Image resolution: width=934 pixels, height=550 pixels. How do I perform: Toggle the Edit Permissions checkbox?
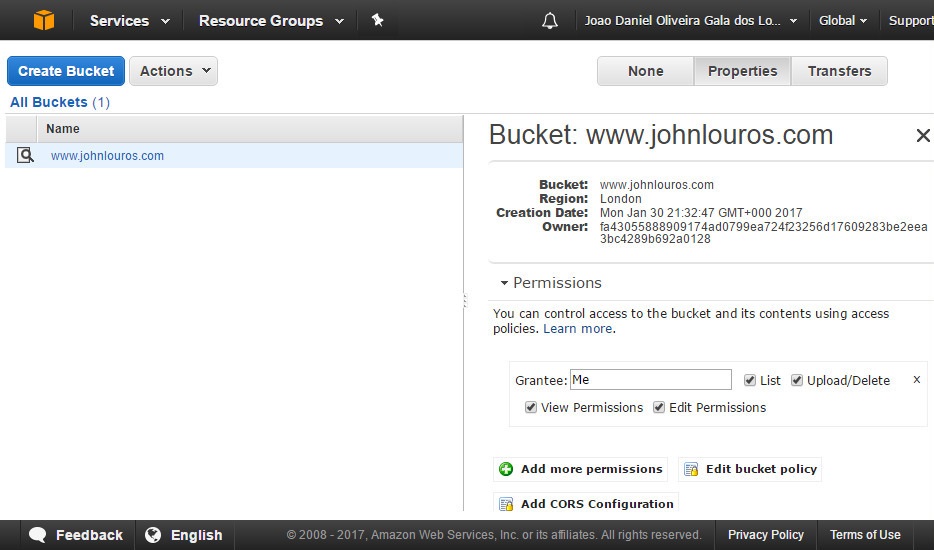click(659, 407)
